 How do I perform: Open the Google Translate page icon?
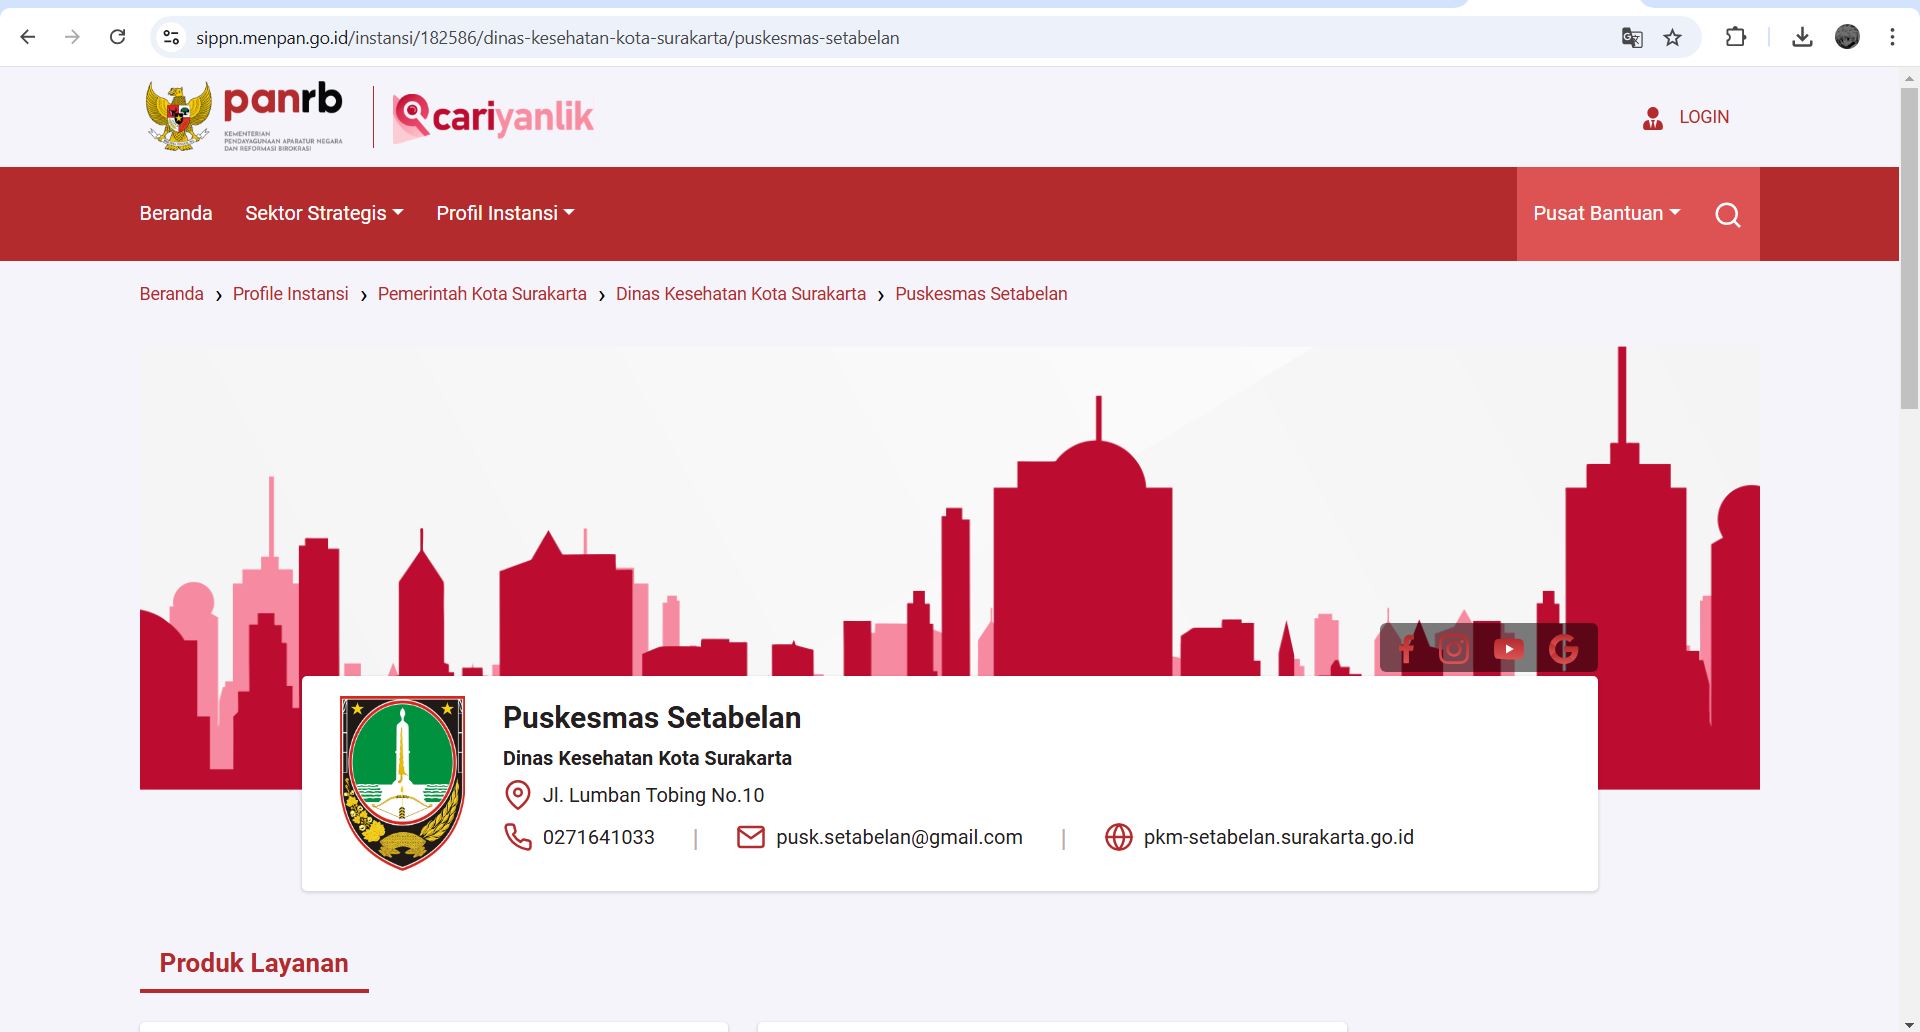click(x=1632, y=38)
